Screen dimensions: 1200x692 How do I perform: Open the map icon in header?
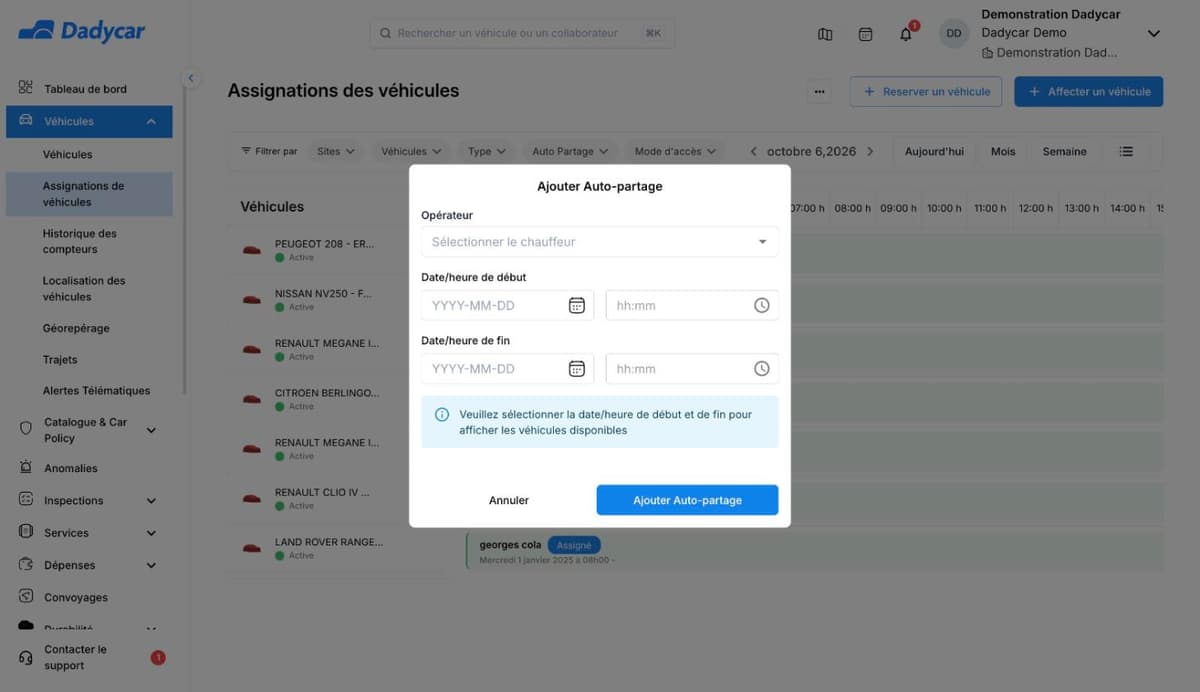click(825, 34)
